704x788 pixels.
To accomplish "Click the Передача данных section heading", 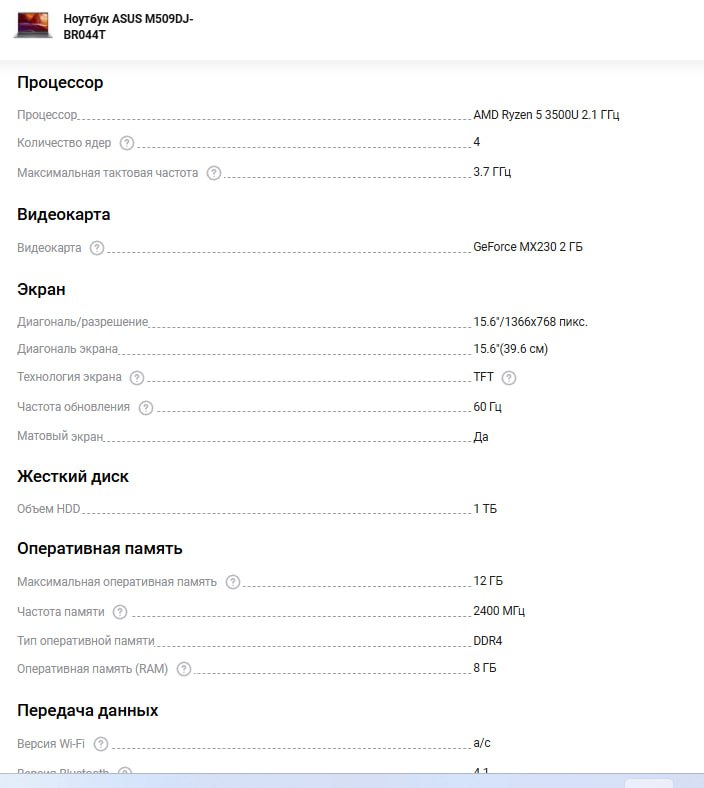I will click(88, 711).
